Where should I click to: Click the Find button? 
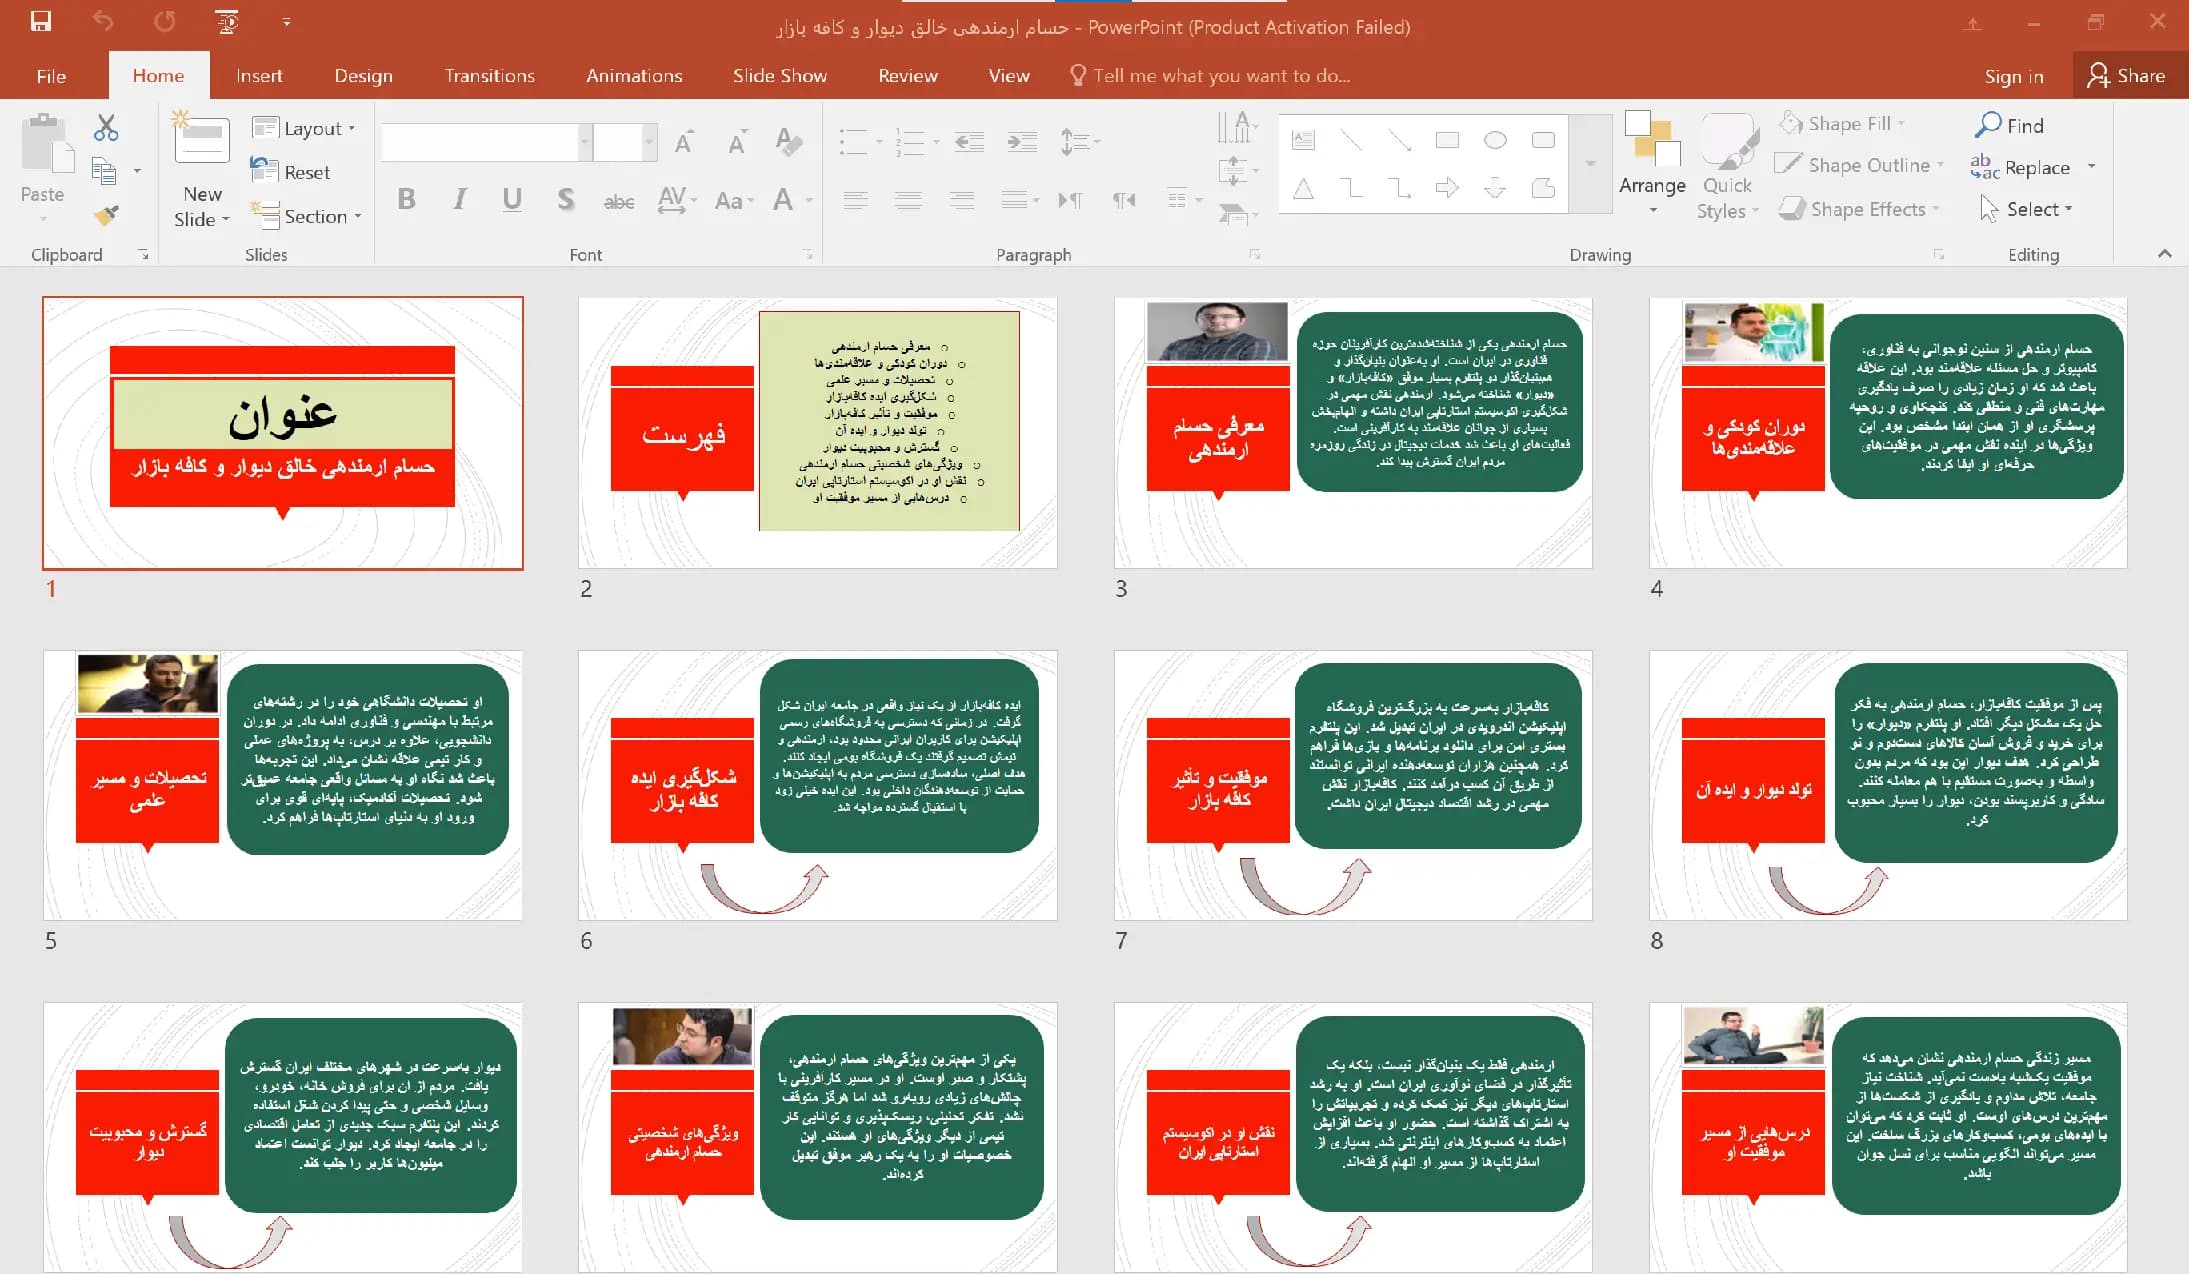[2009, 125]
